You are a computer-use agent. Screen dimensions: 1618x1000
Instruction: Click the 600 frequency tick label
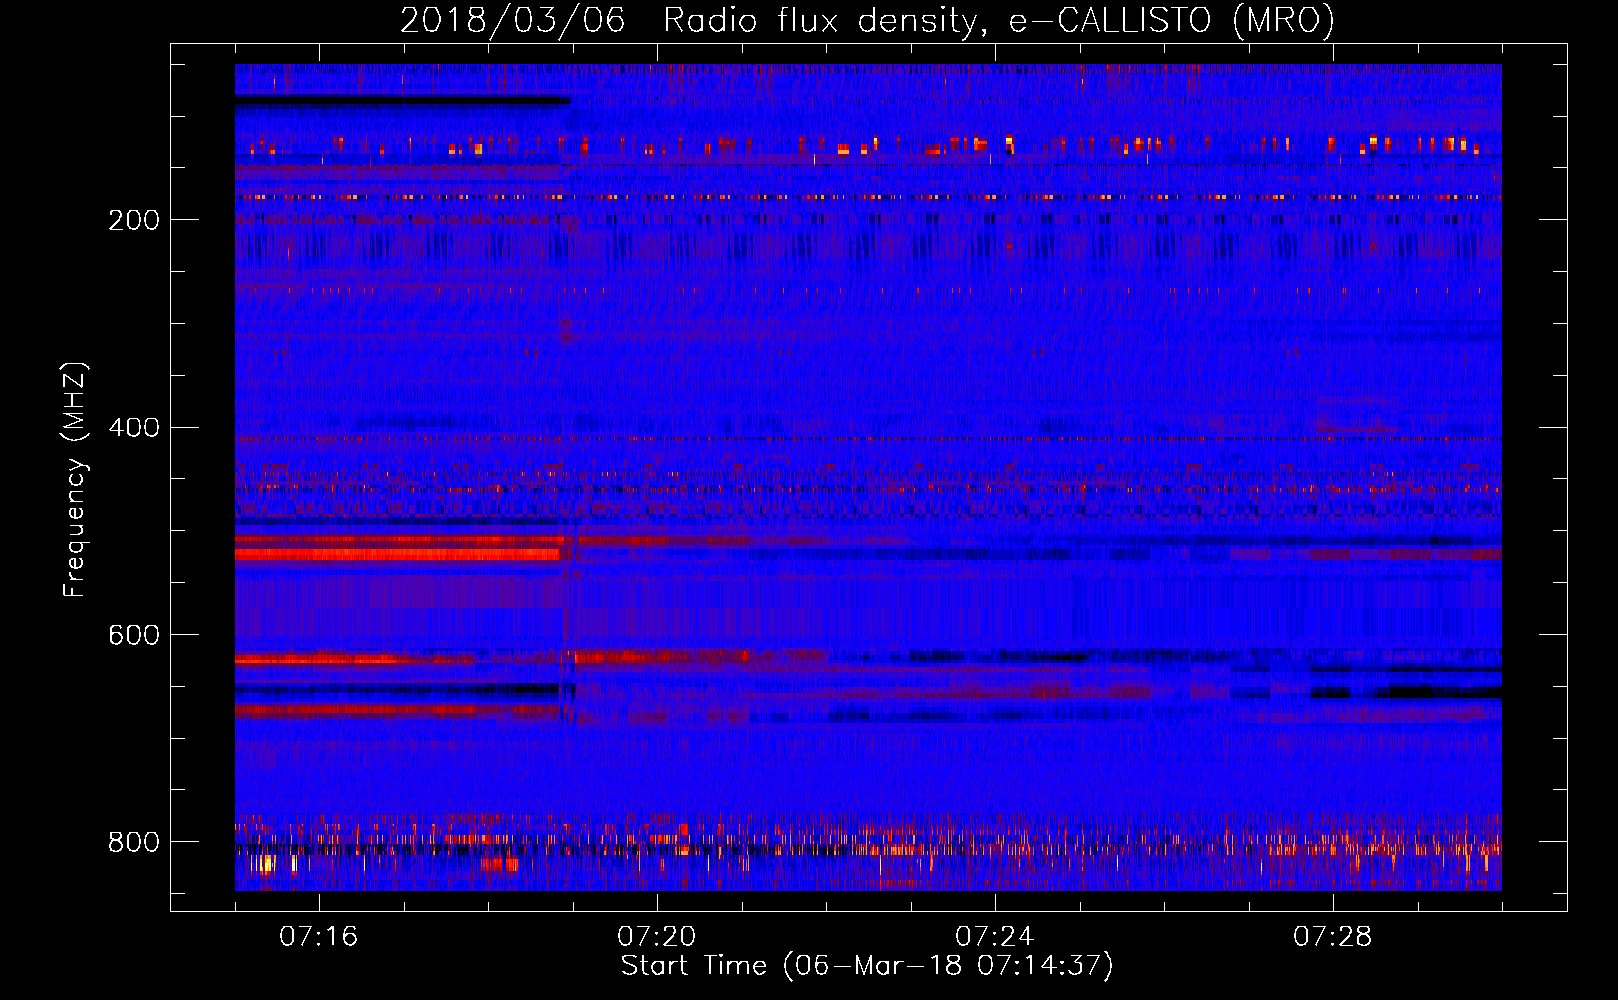click(x=134, y=636)
